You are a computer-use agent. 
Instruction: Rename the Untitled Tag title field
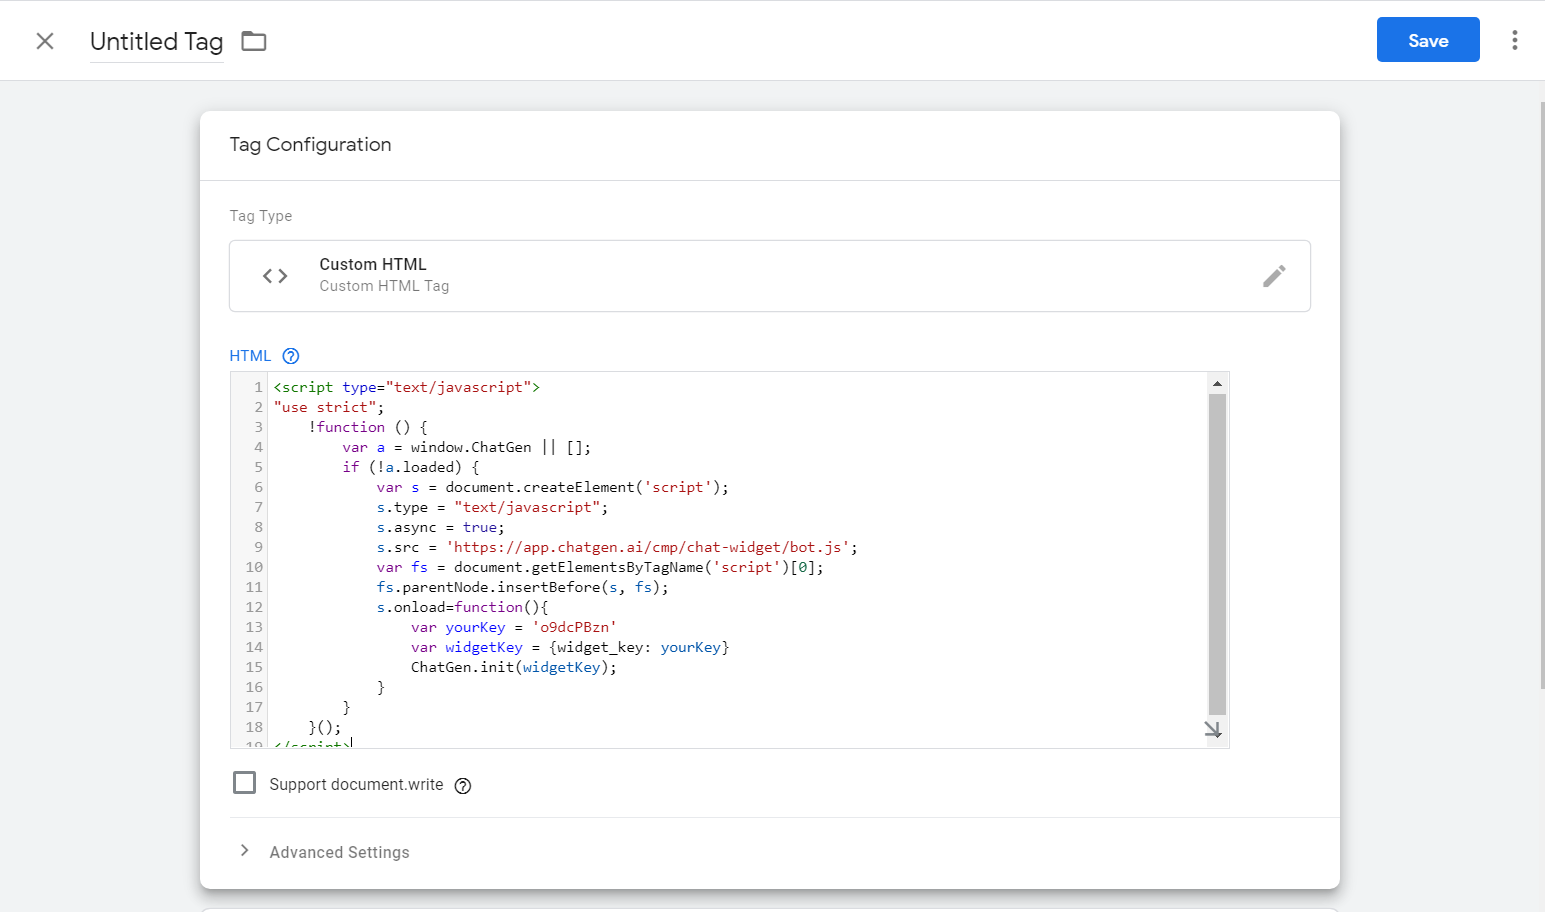tap(156, 42)
